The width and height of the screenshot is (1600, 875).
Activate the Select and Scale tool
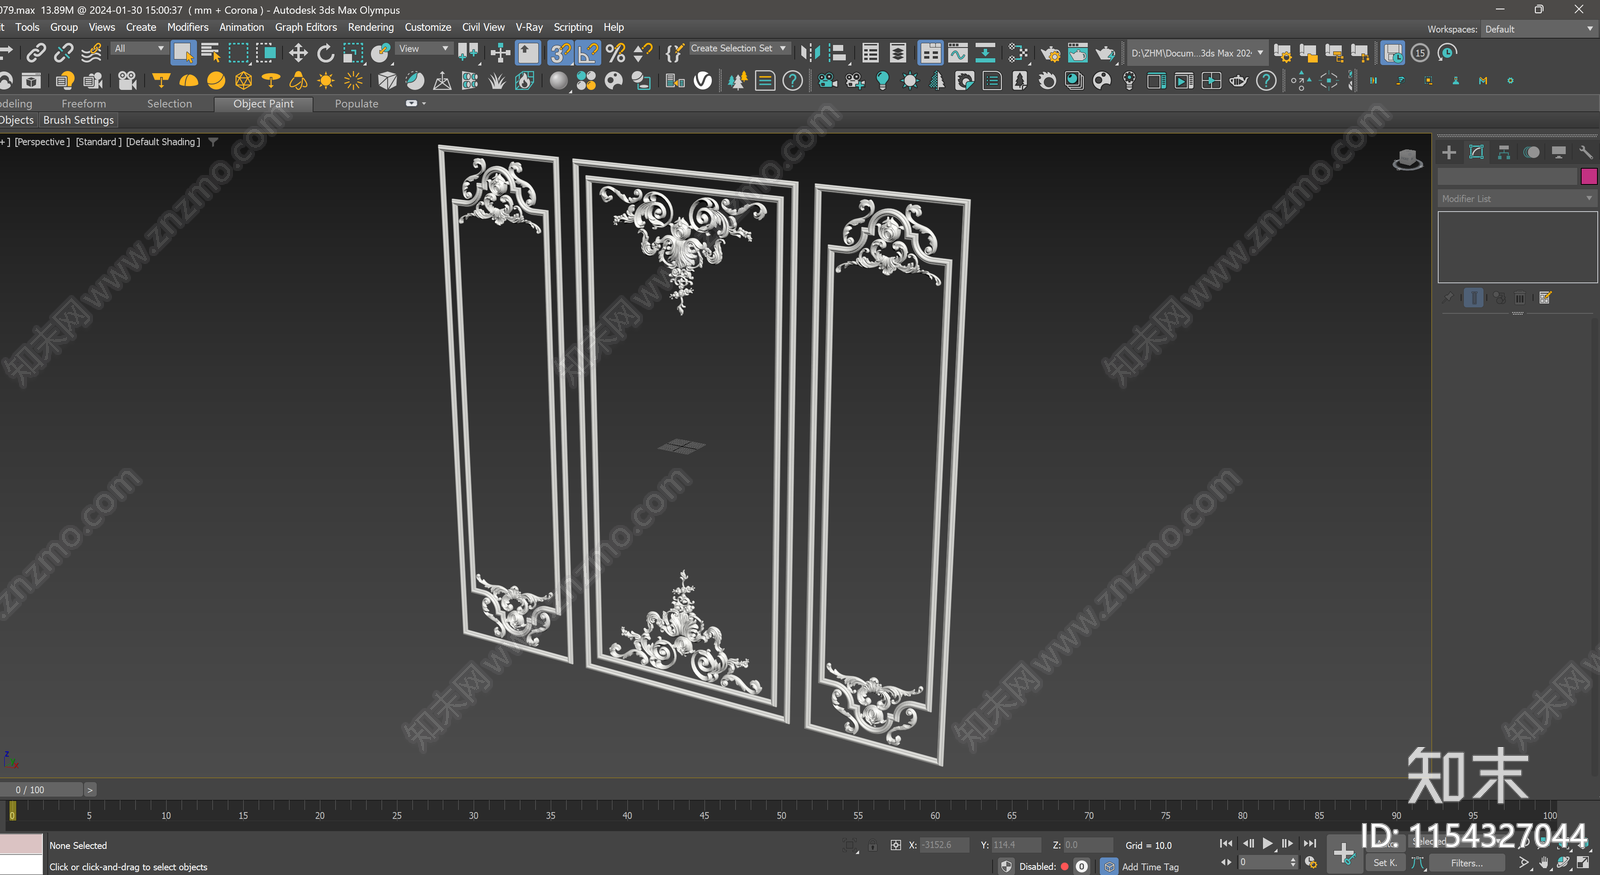[x=353, y=52]
